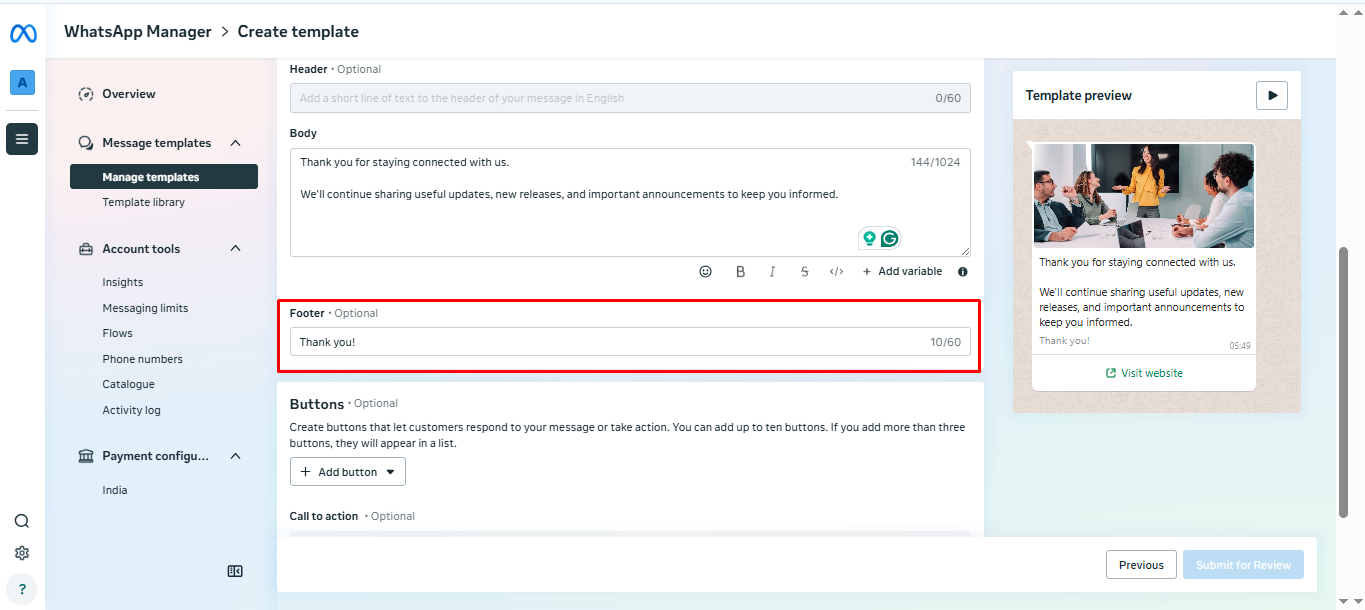Screen dimensions: 1365x610
Task: Apply strikethrough formatting to body text
Action: click(804, 271)
